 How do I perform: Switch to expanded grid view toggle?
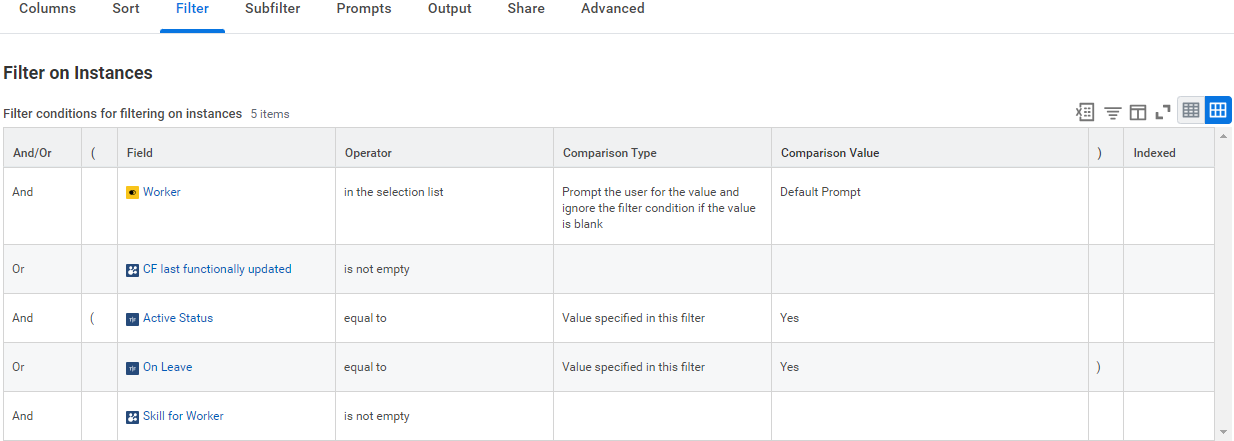point(1218,110)
